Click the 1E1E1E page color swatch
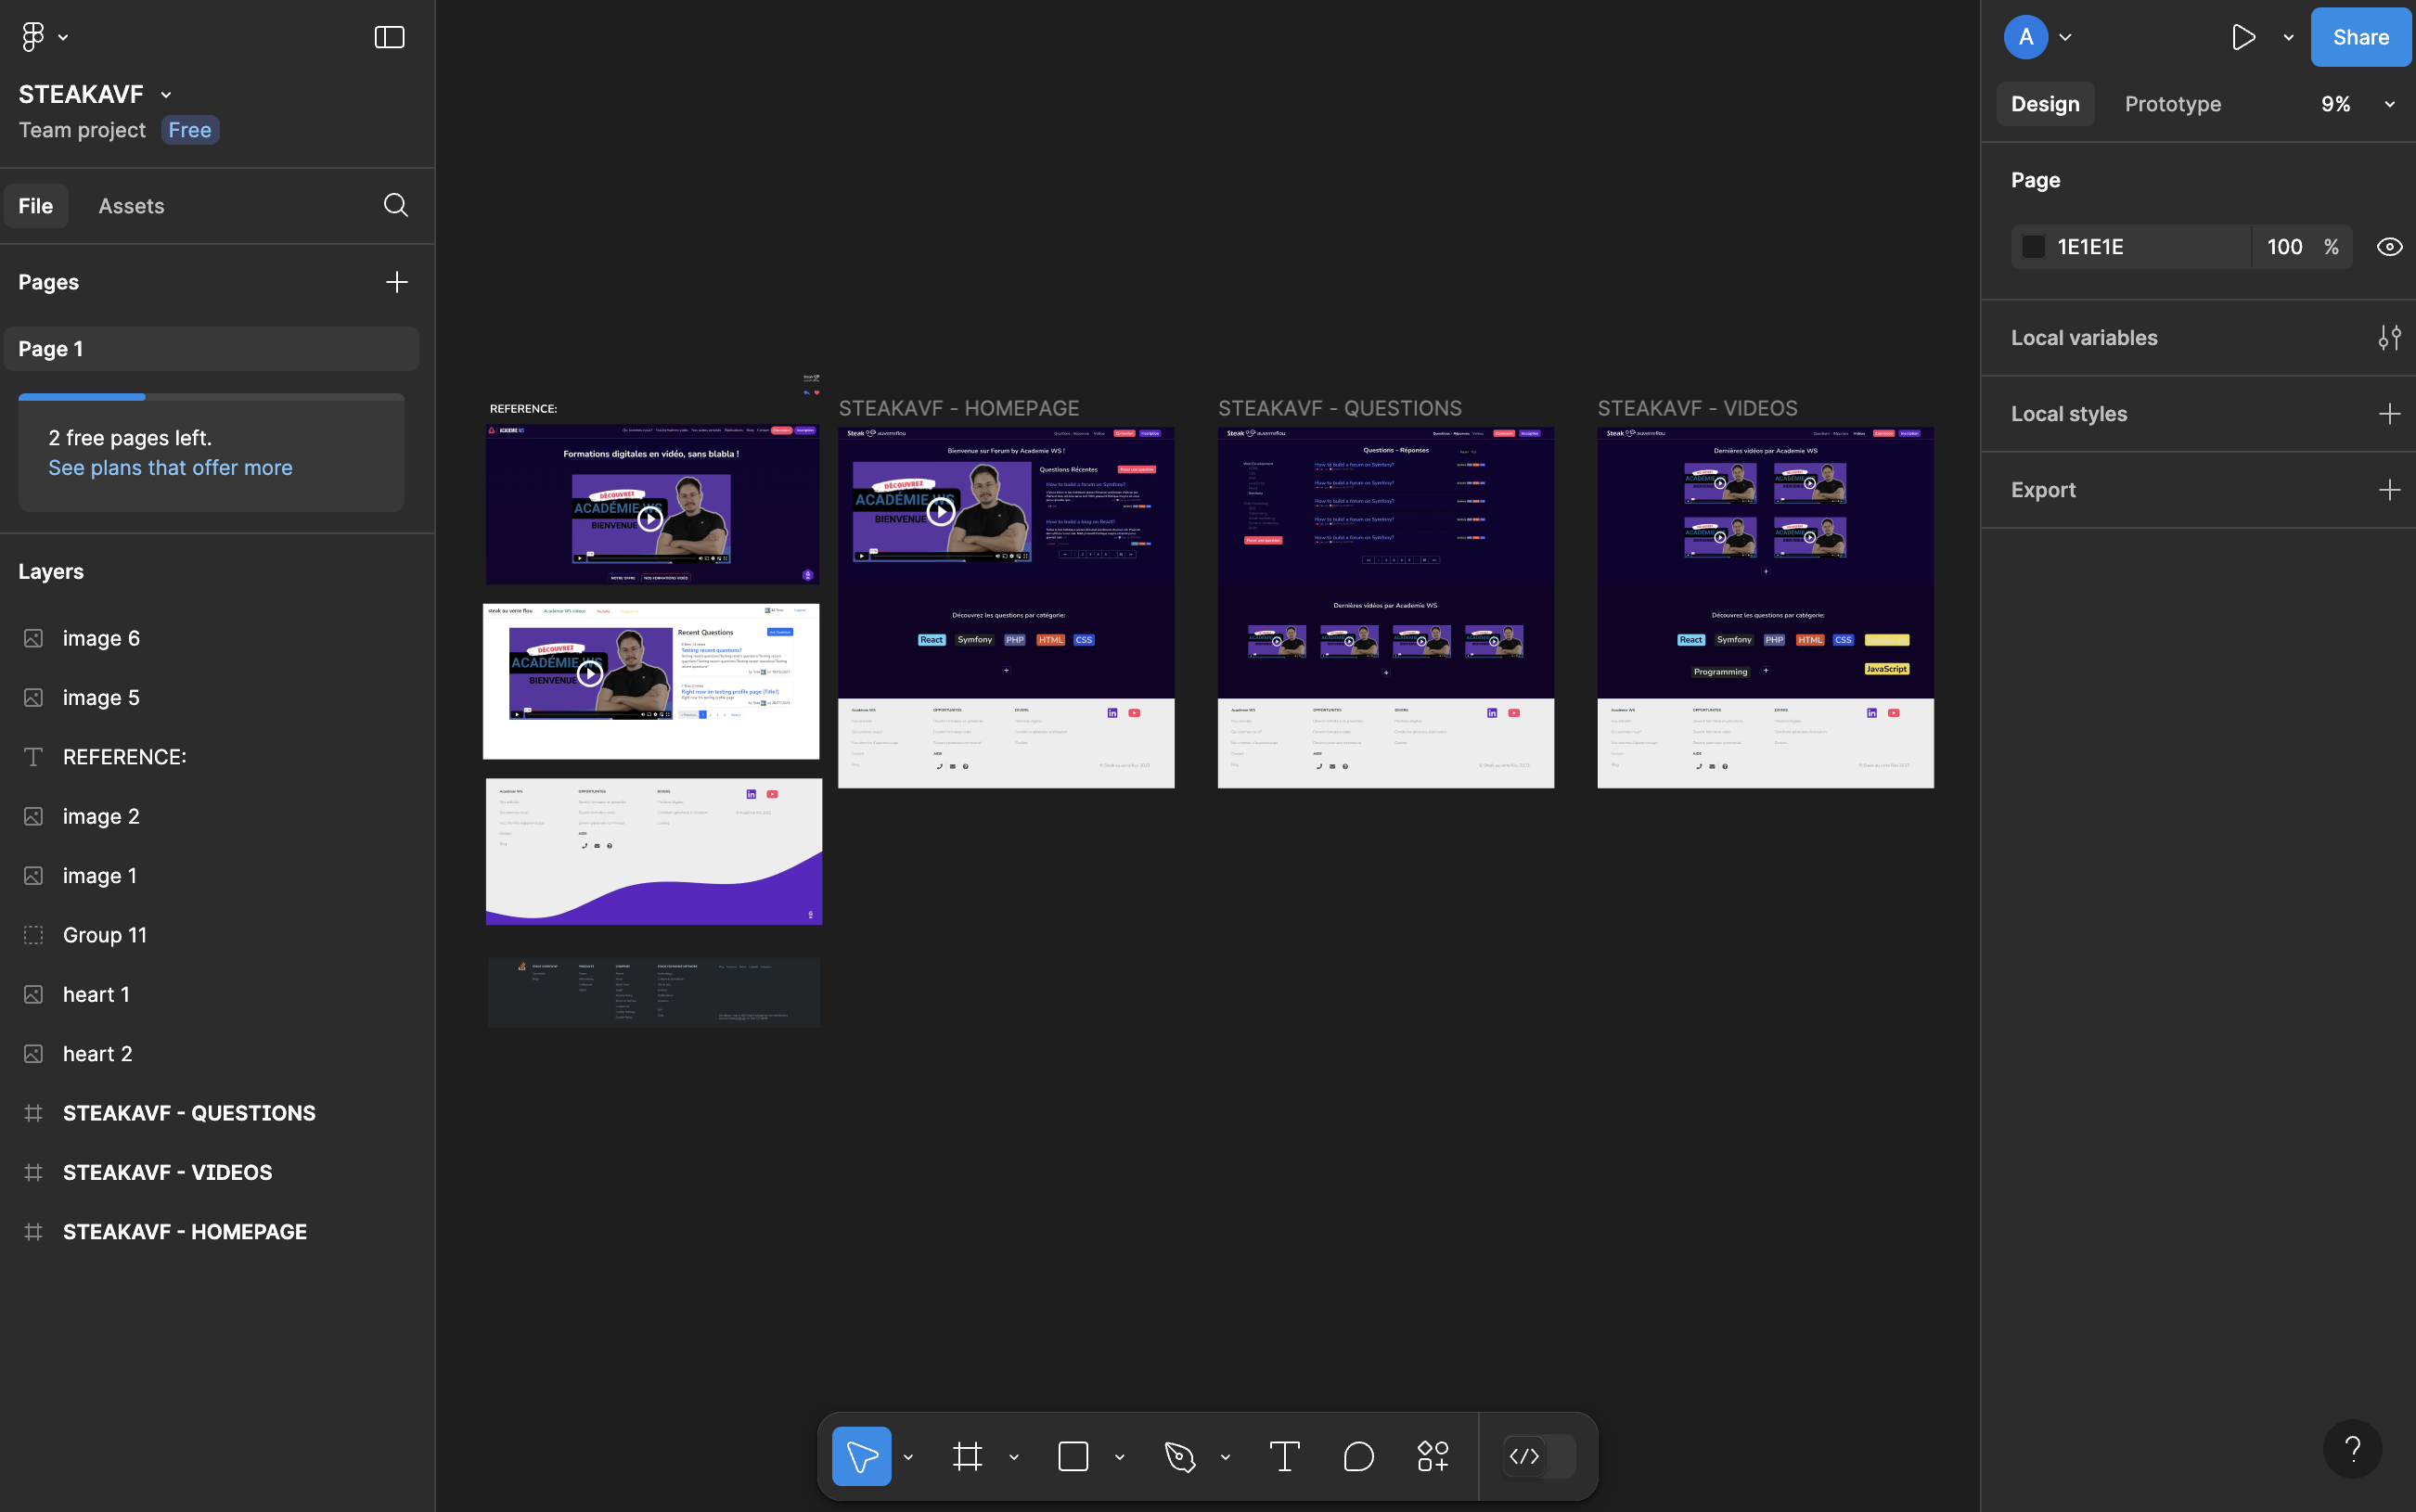Image resolution: width=2416 pixels, height=1512 pixels. [2034, 246]
